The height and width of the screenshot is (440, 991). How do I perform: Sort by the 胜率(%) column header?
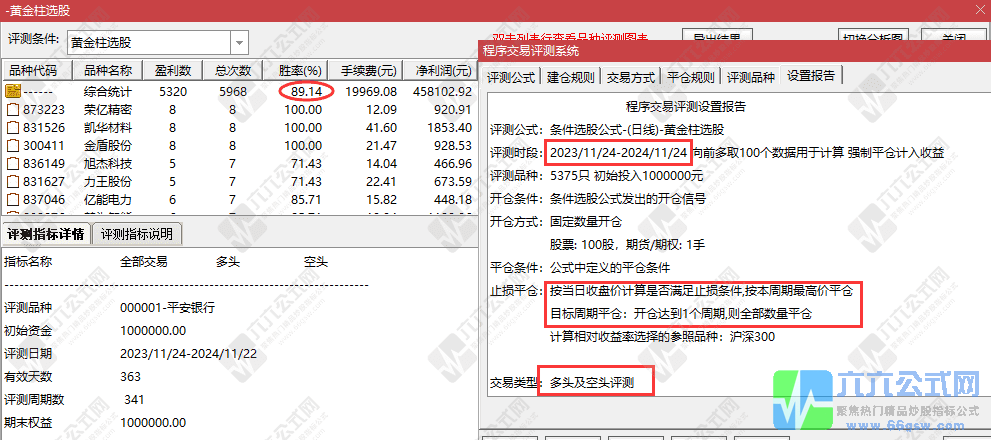tap(299, 71)
